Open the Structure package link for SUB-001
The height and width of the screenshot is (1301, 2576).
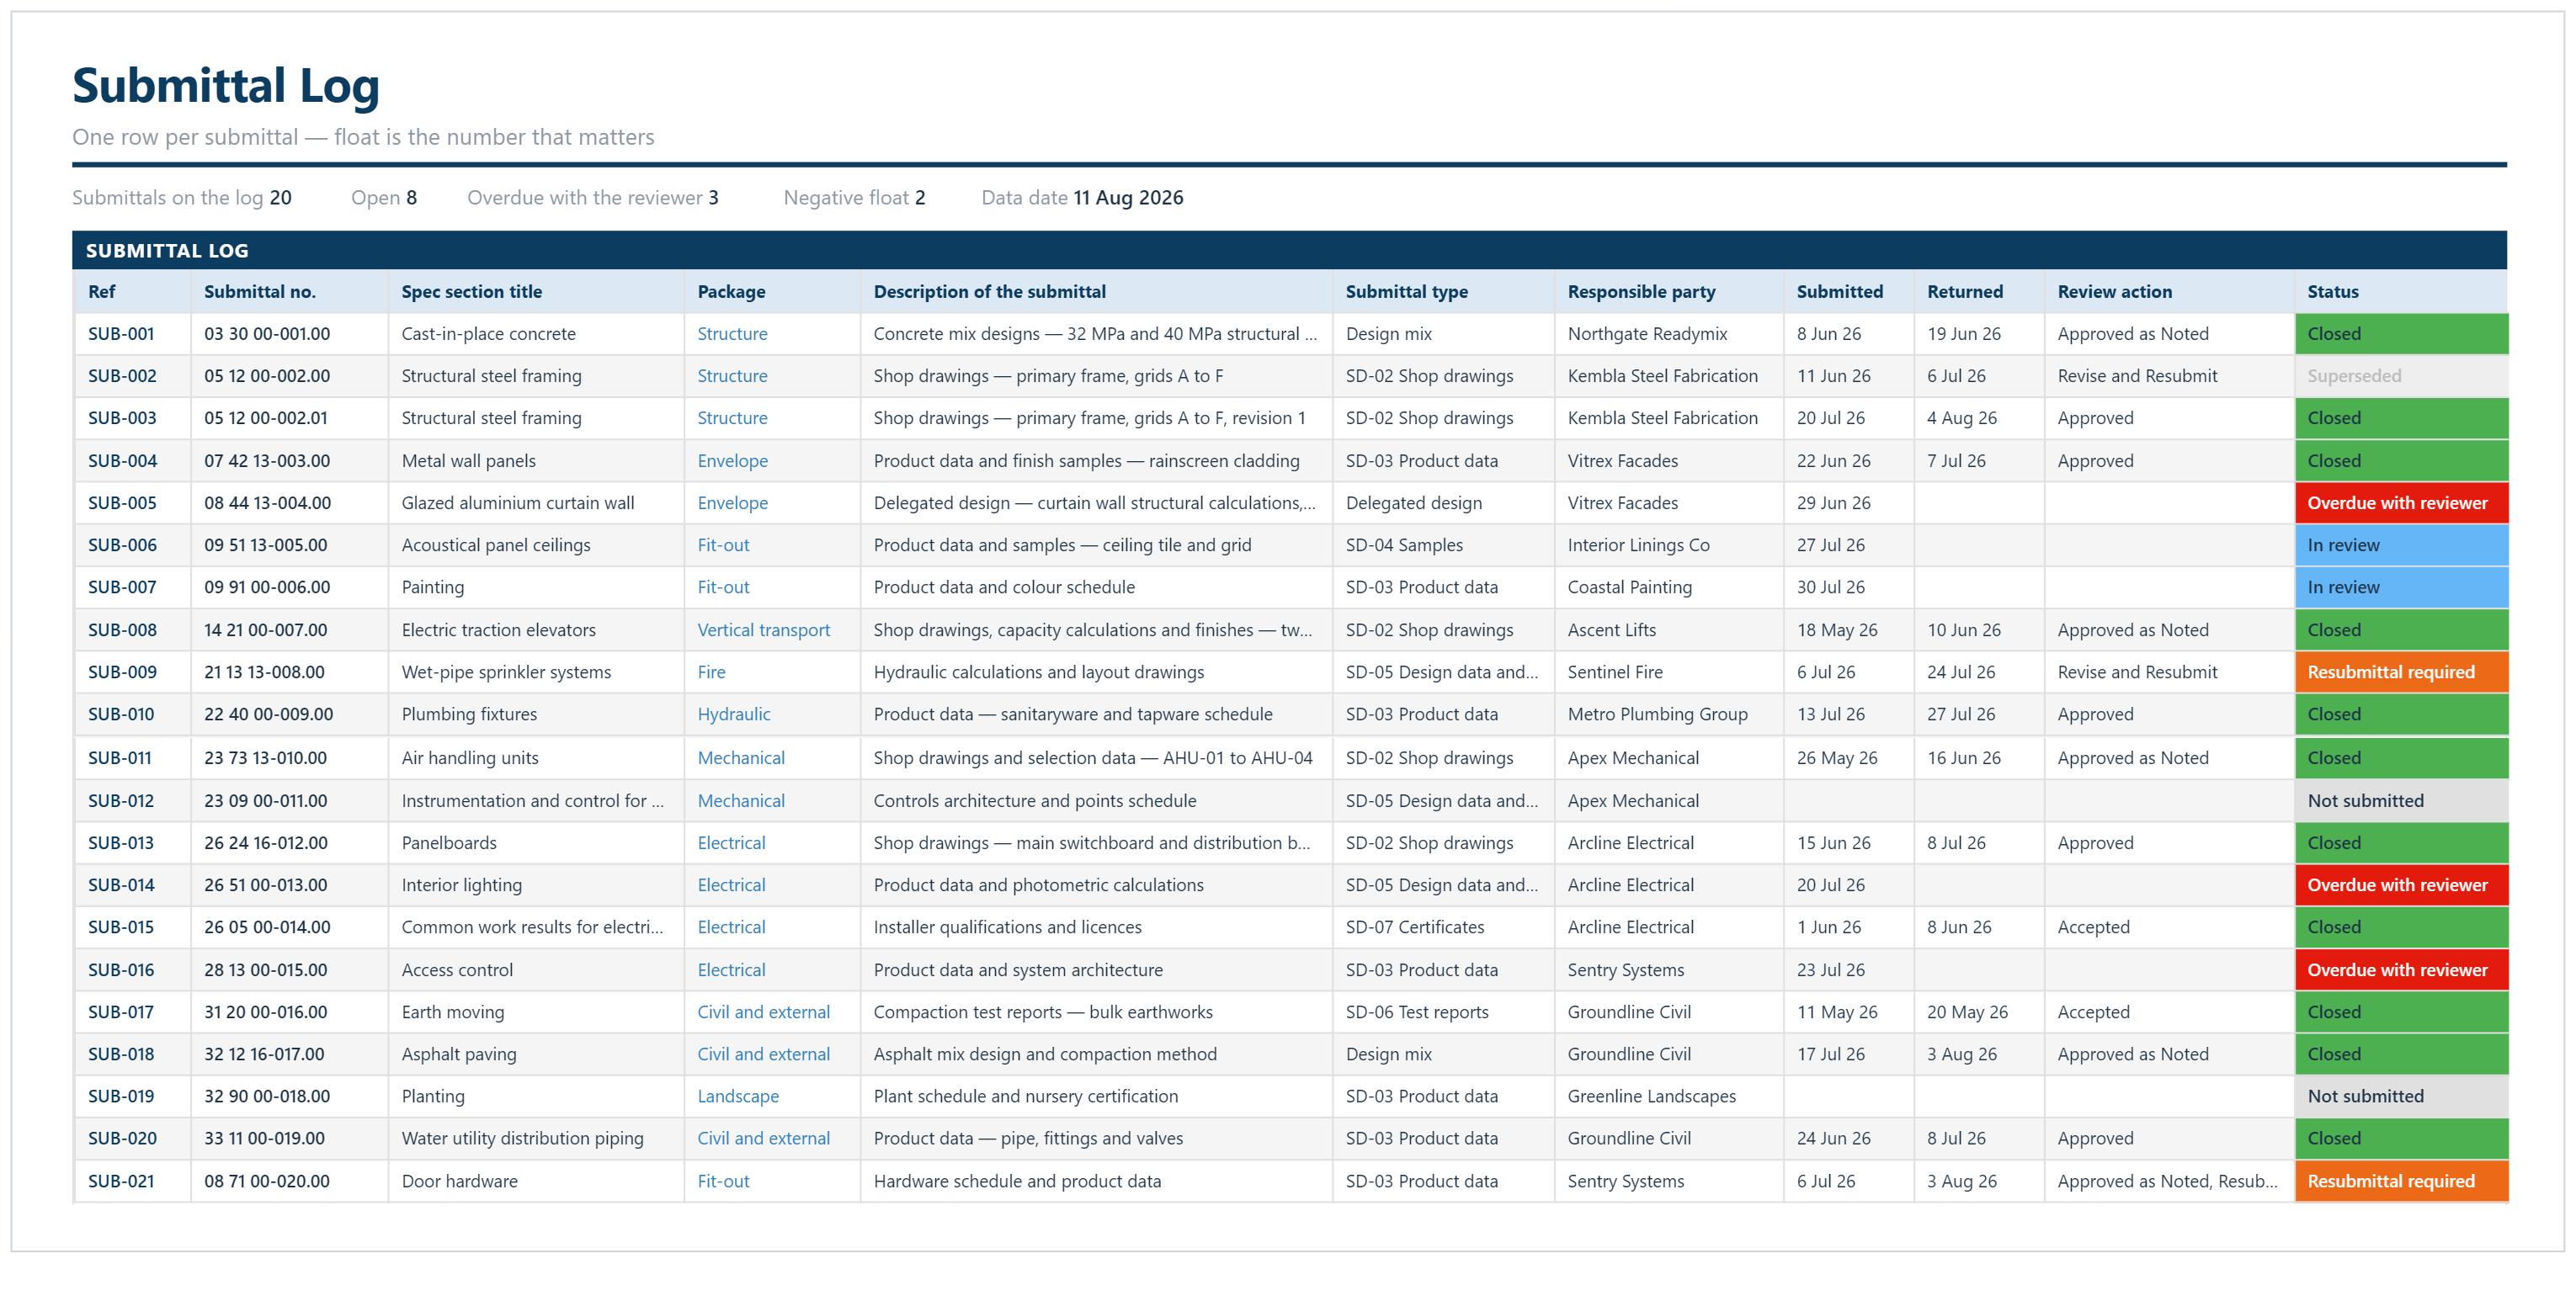732,334
